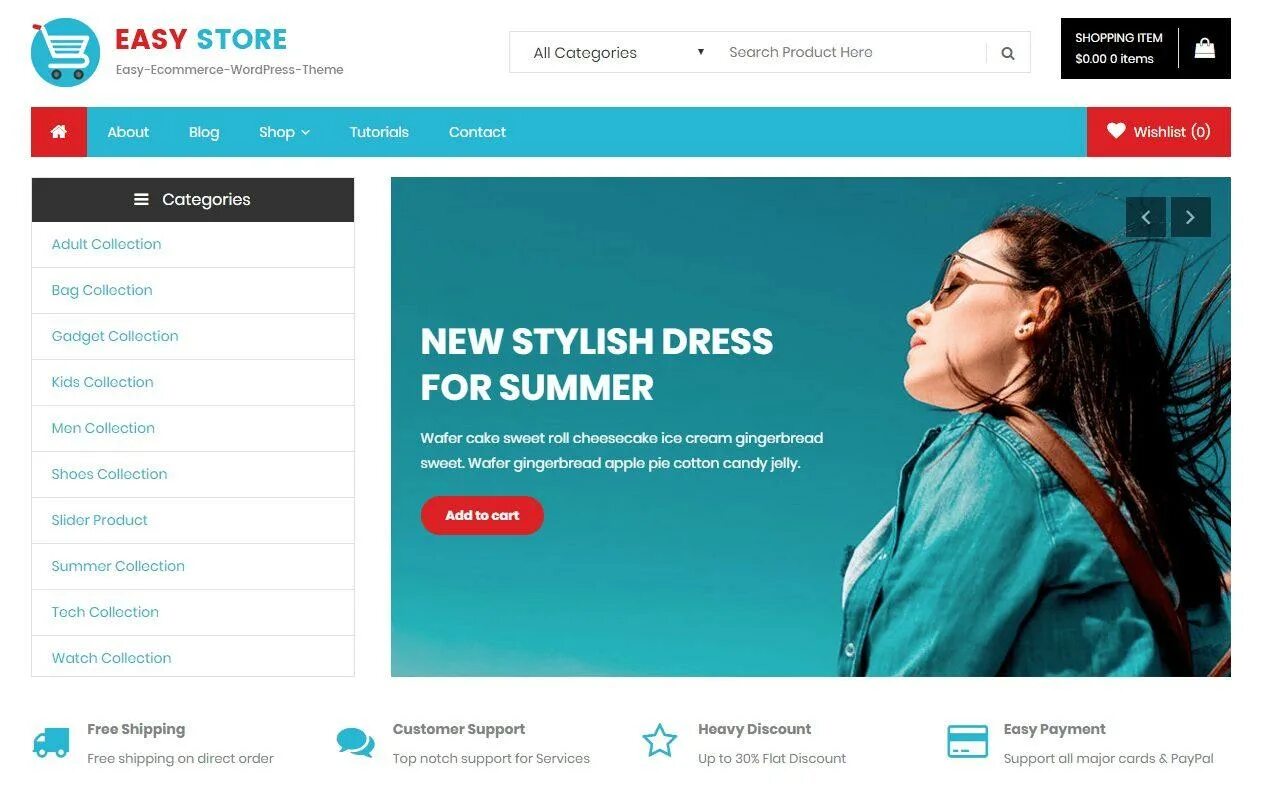This screenshot has width=1287, height=787.
Task: Open the shopping bag cart icon
Action: [x=1205, y=48]
